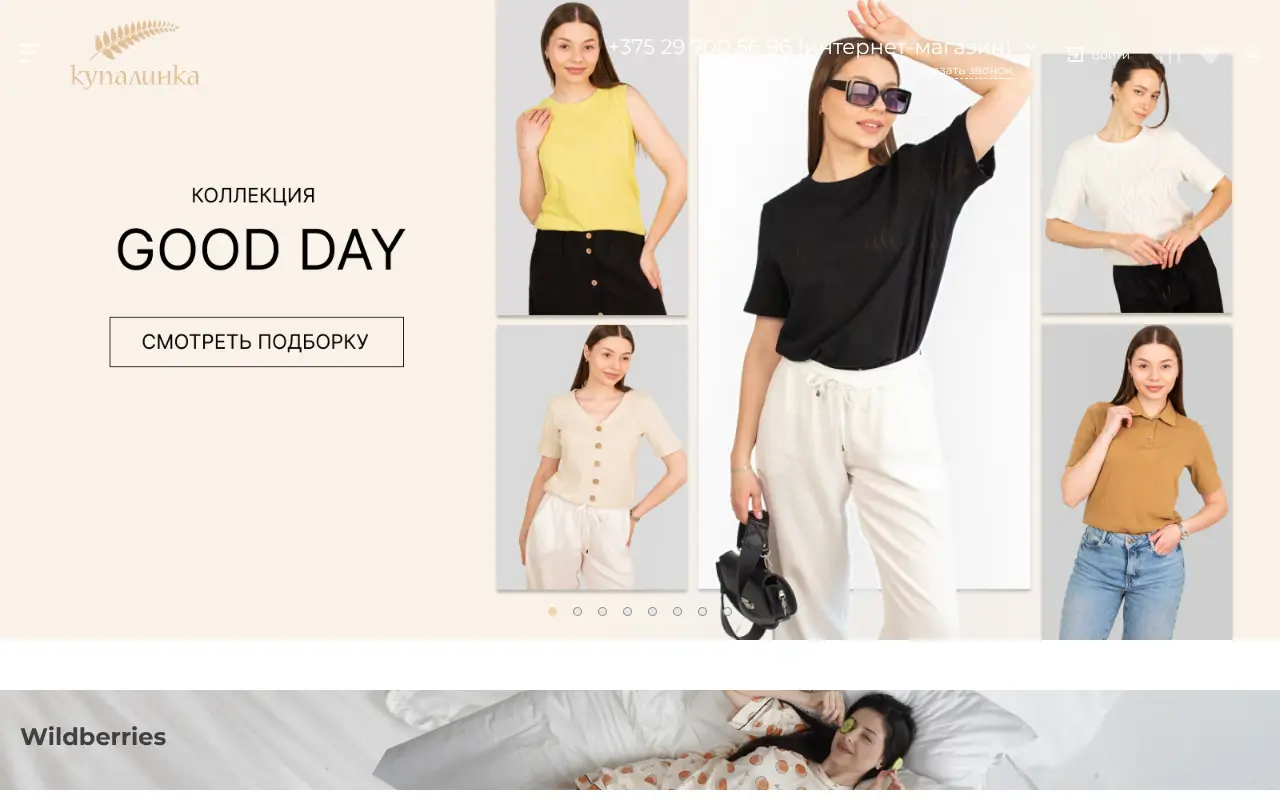Click the Купалинка leaf logo
This screenshot has width=1280, height=800.
[x=135, y=55]
